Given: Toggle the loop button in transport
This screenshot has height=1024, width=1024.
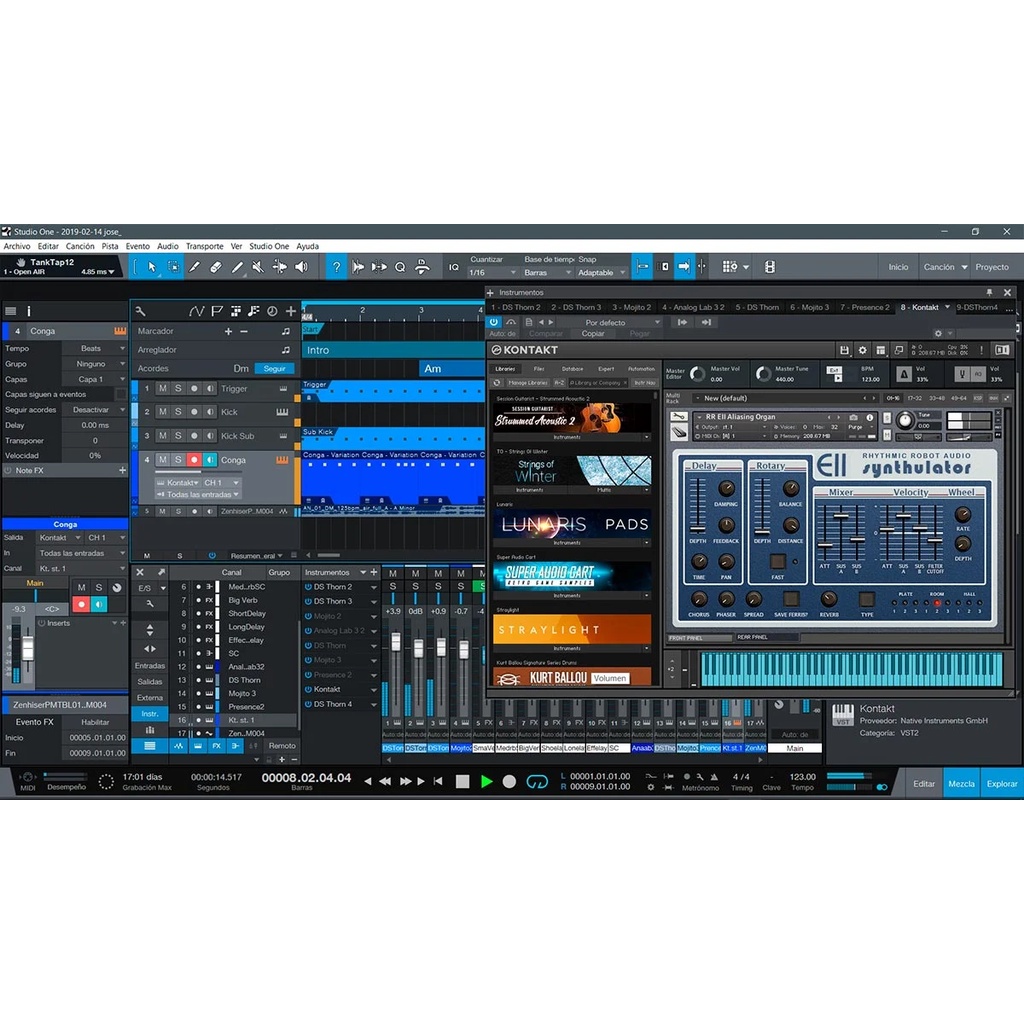Looking at the screenshot, I should pos(537,781).
